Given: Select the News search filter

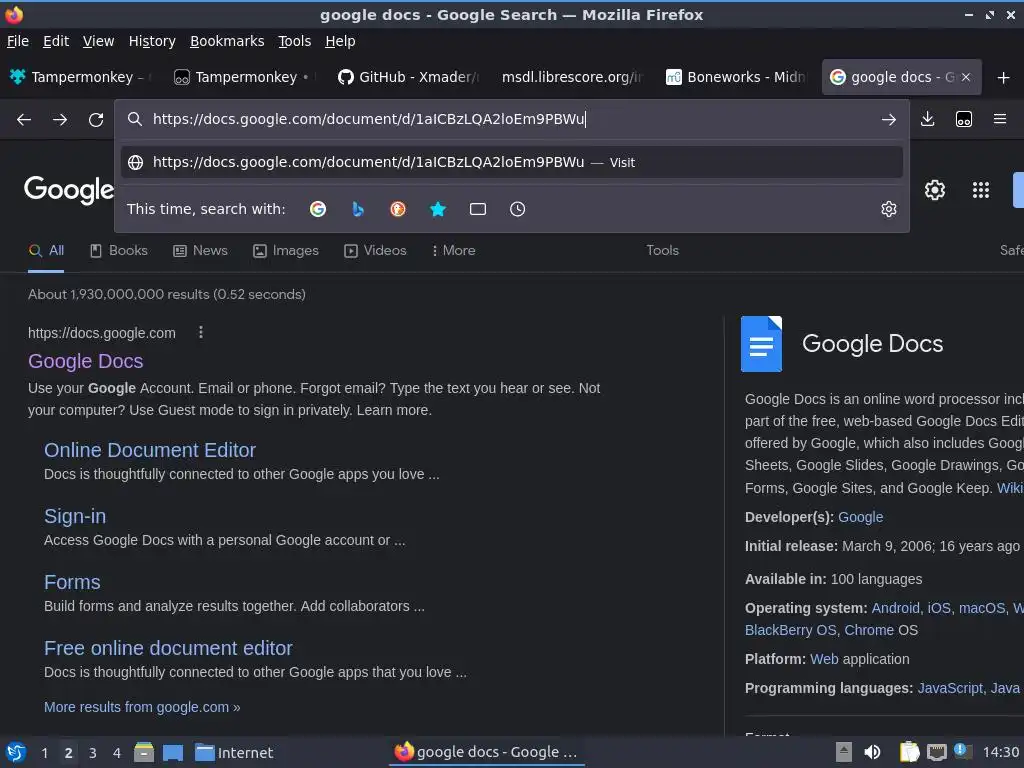Looking at the screenshot, I should (x=200, y=251).
